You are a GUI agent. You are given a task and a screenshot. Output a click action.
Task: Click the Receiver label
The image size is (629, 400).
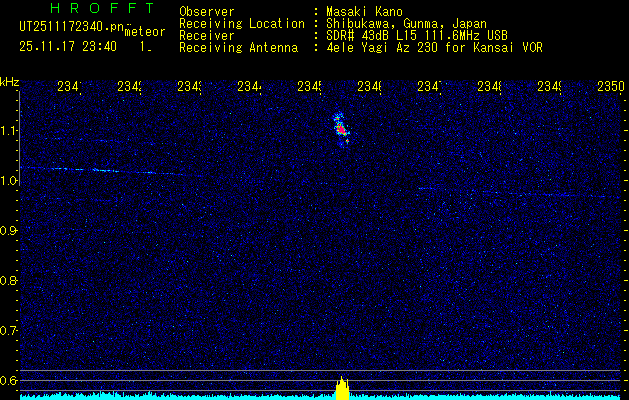pos(207,36)
